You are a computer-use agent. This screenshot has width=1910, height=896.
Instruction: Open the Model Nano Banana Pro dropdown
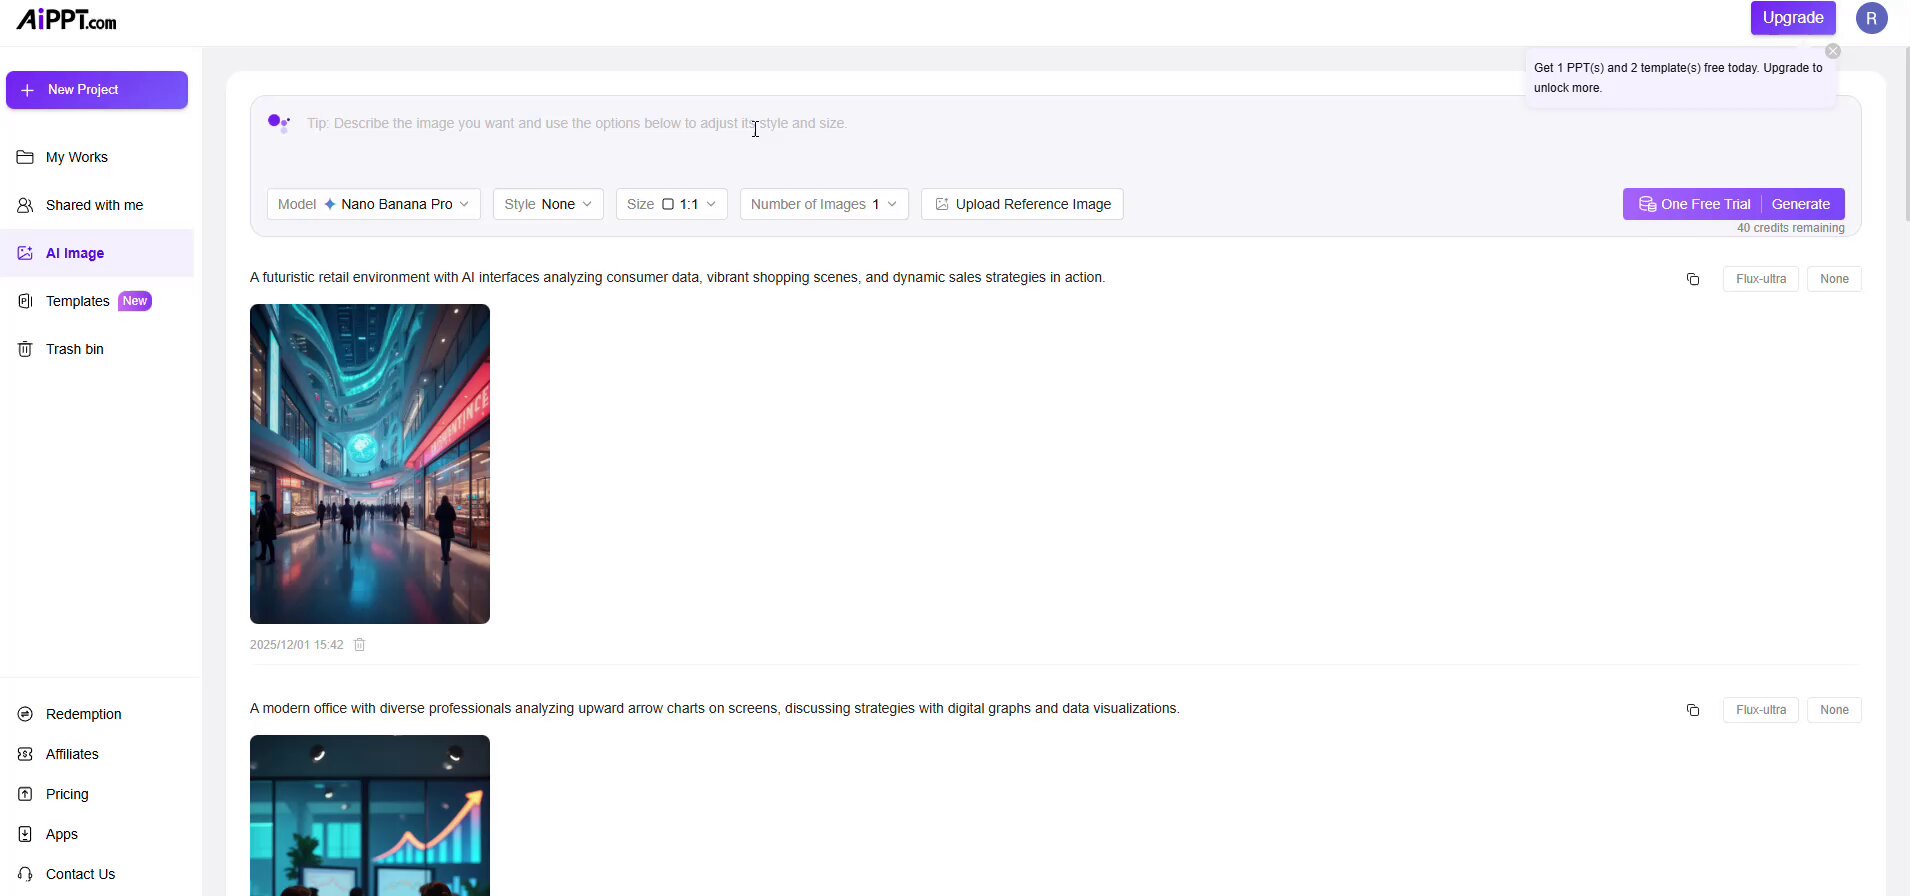coord(373,204)
